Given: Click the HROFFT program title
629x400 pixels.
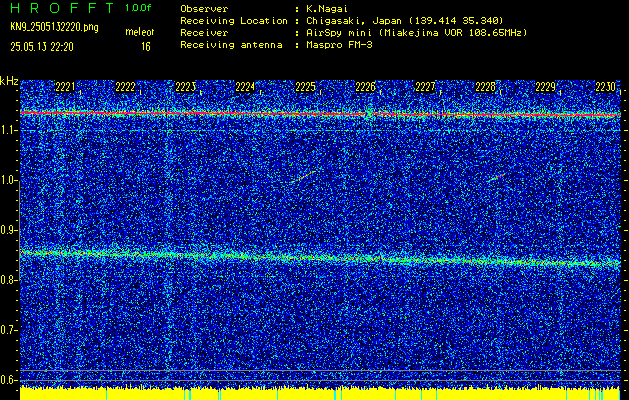Looking at the screenshot, I should (63, 8).
